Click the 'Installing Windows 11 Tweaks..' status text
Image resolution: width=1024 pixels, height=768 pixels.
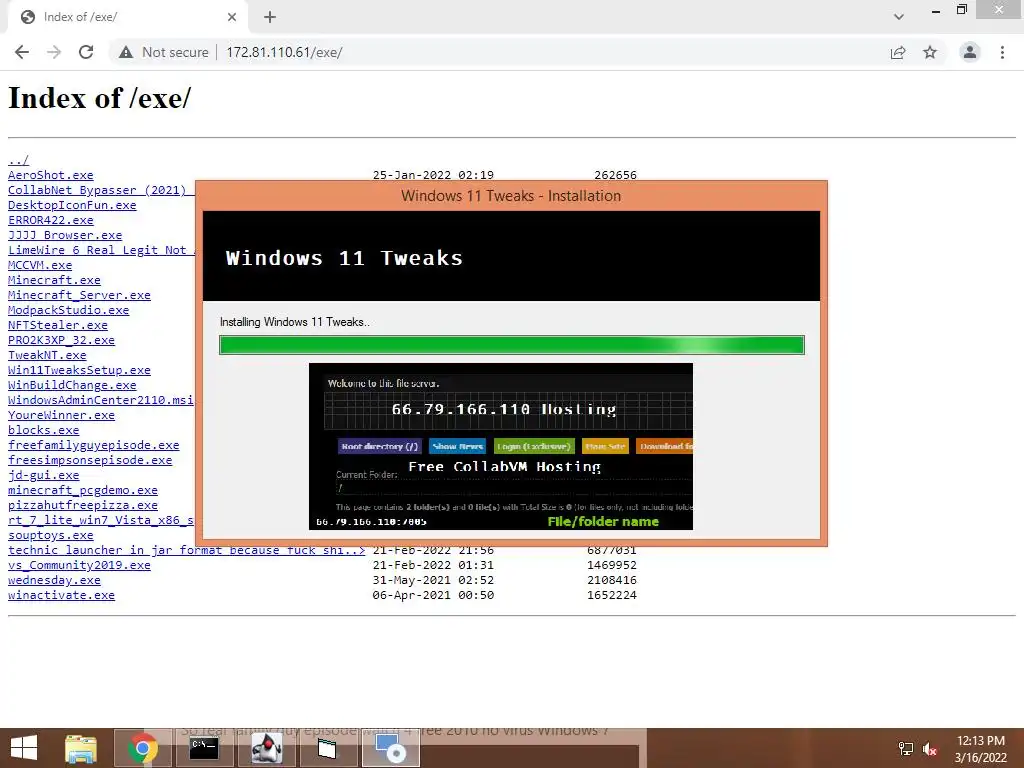tap(295, 322)
